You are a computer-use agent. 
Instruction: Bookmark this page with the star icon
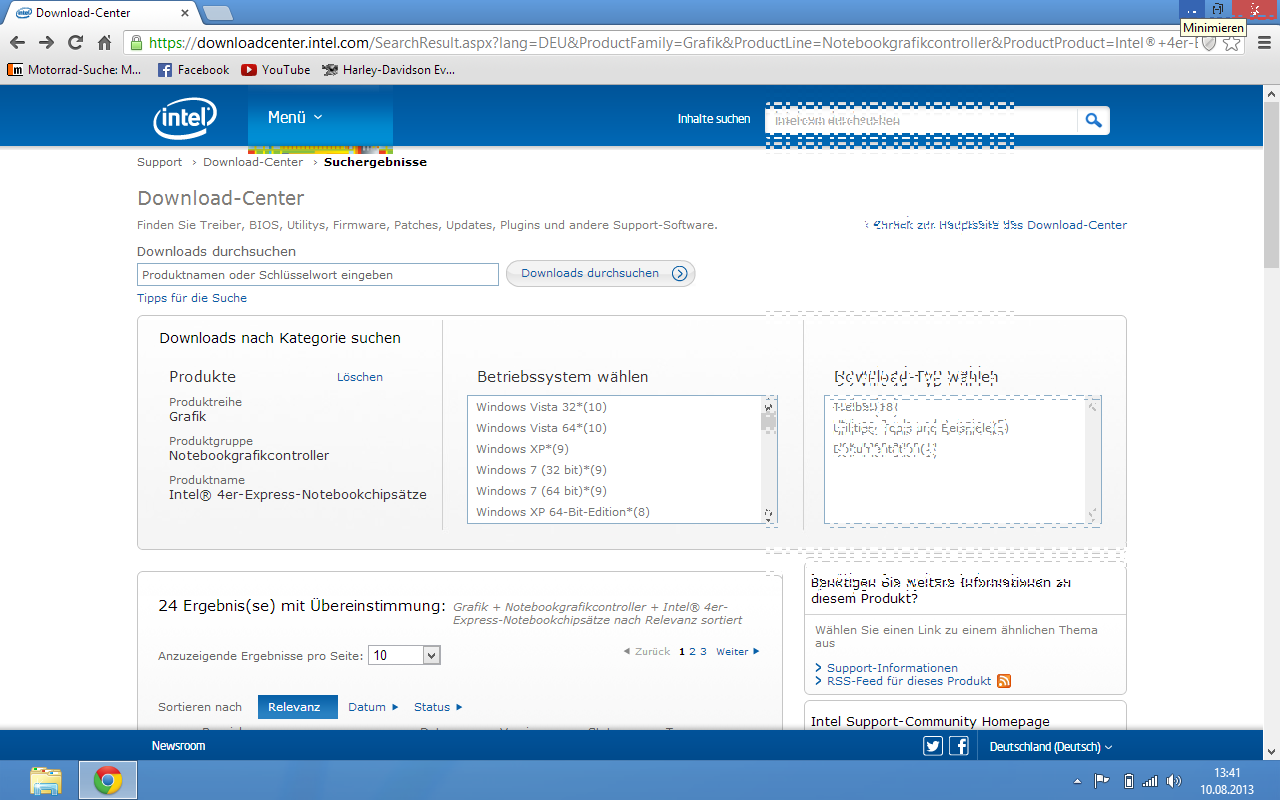pos(1232,43)
